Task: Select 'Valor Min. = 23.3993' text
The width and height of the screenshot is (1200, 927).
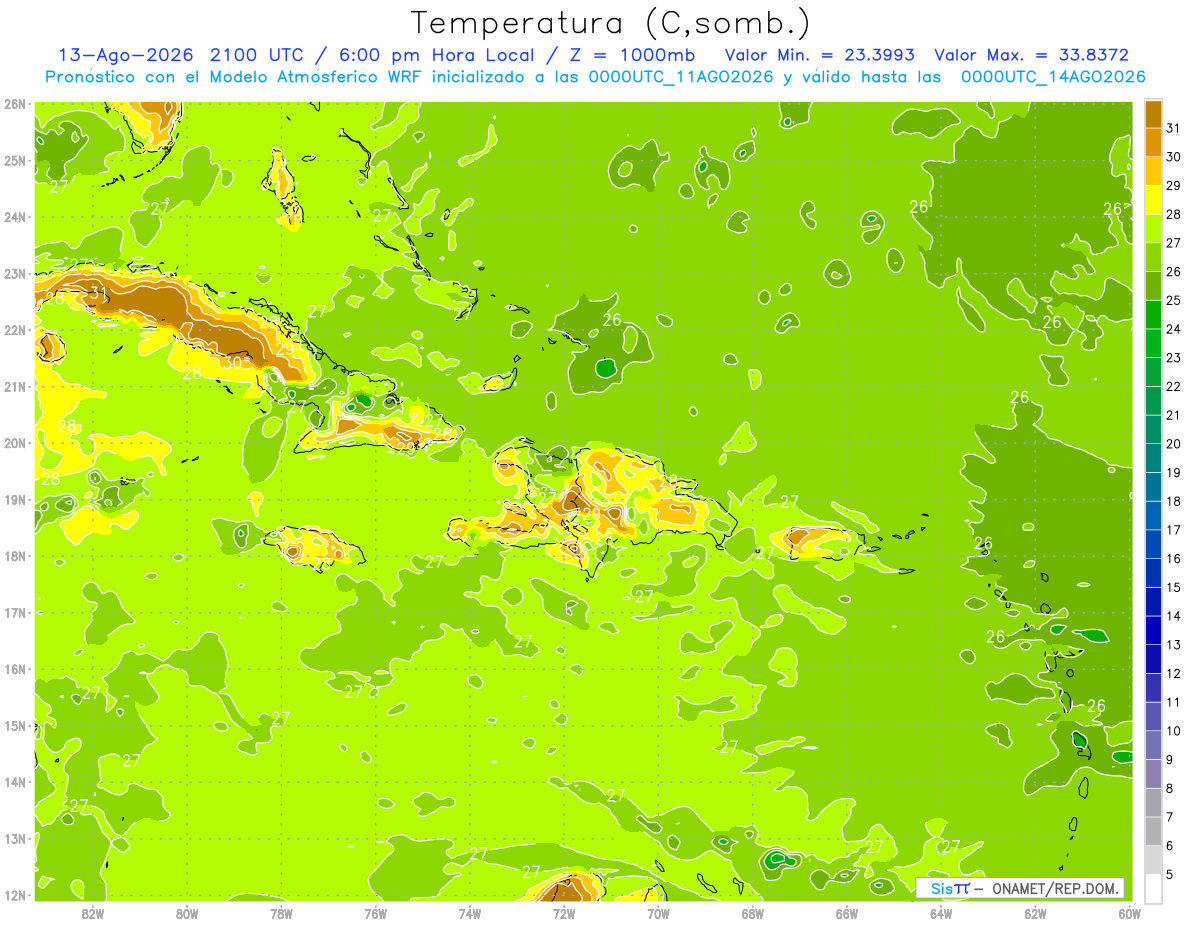Action: tap(820, 55)
